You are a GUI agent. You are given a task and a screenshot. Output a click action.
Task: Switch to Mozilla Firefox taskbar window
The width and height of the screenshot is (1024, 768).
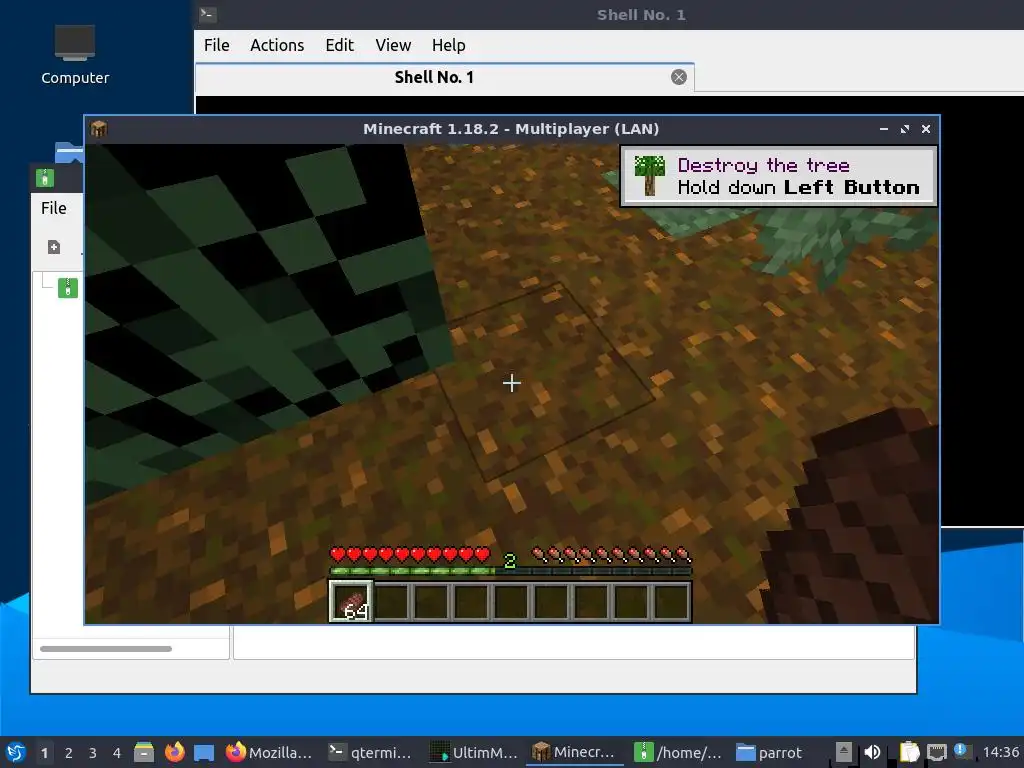[269, 752]
